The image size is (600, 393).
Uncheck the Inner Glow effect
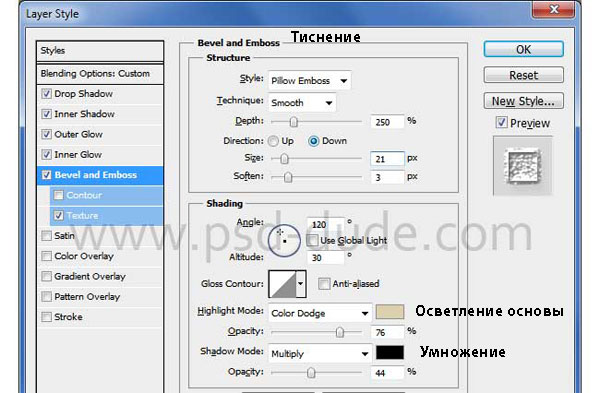tap(46, 154)
